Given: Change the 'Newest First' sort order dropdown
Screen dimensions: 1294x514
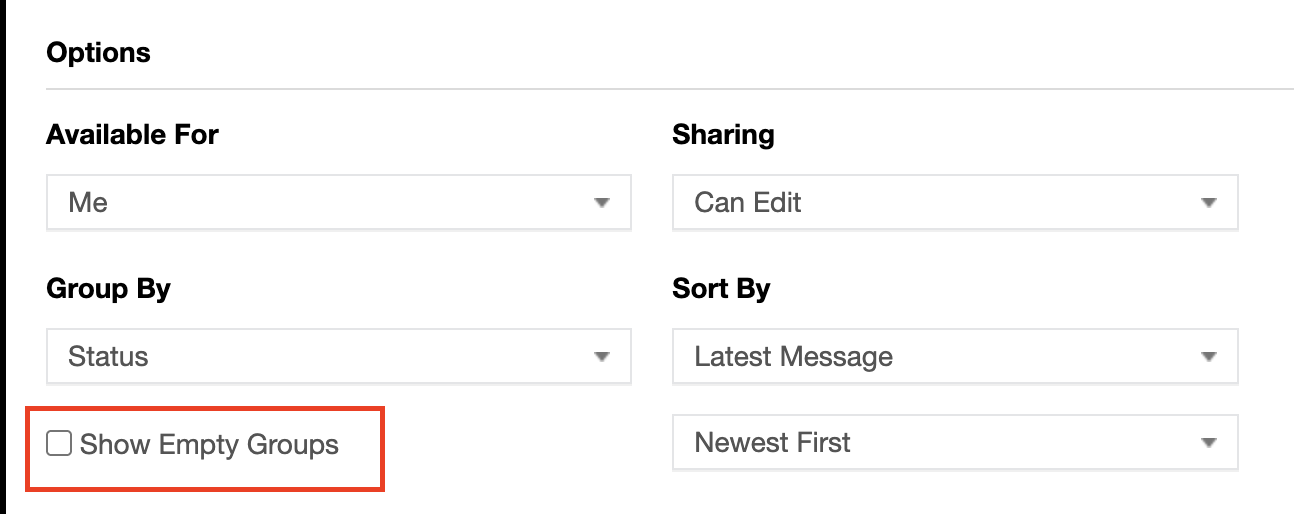Looking at the screenshot, I should (x=955, y=443).
